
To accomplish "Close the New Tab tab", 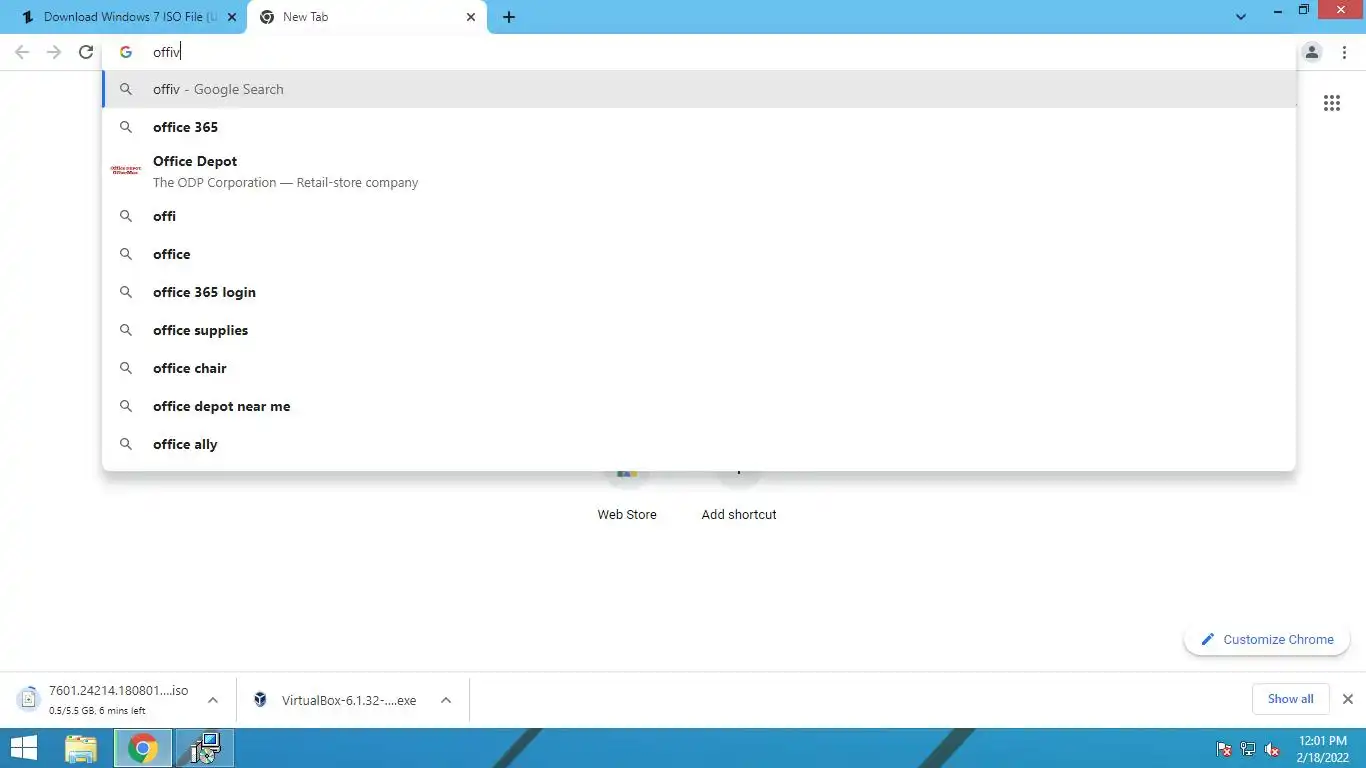I will point(472,17).
